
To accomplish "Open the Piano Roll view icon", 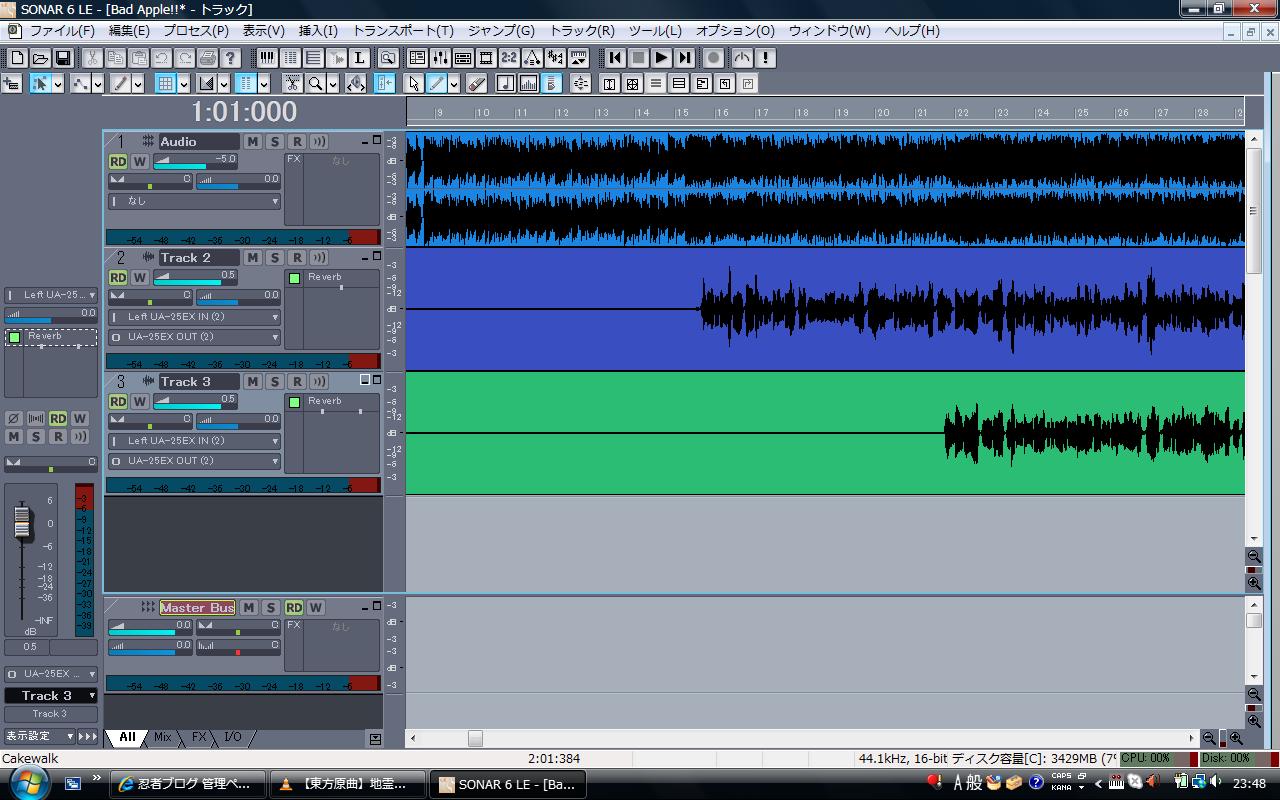I will click(267, 58).
